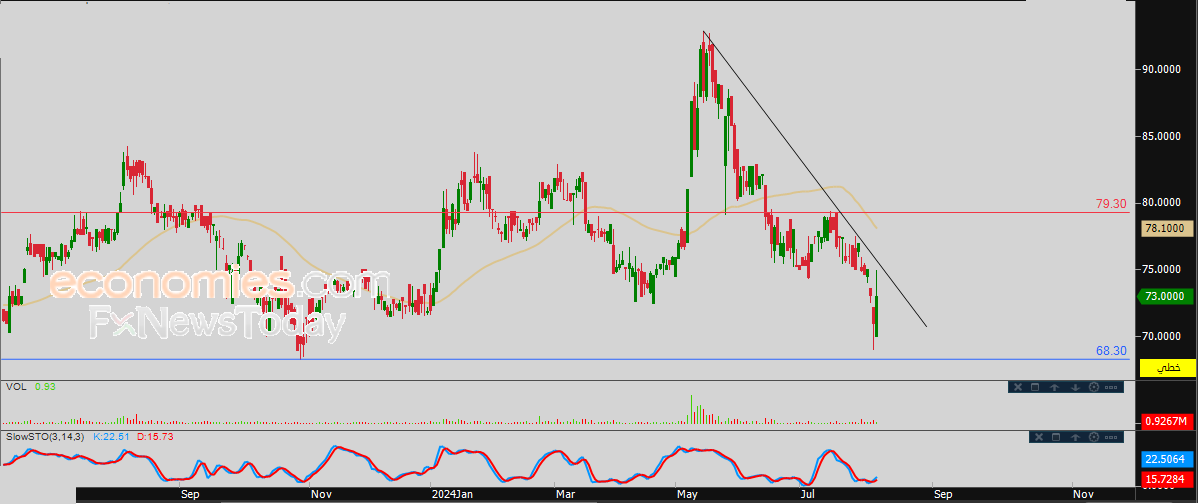This screenshot has height=504, width=1198.
Task: Move the VOL panel down
Action: (1075, 387)
